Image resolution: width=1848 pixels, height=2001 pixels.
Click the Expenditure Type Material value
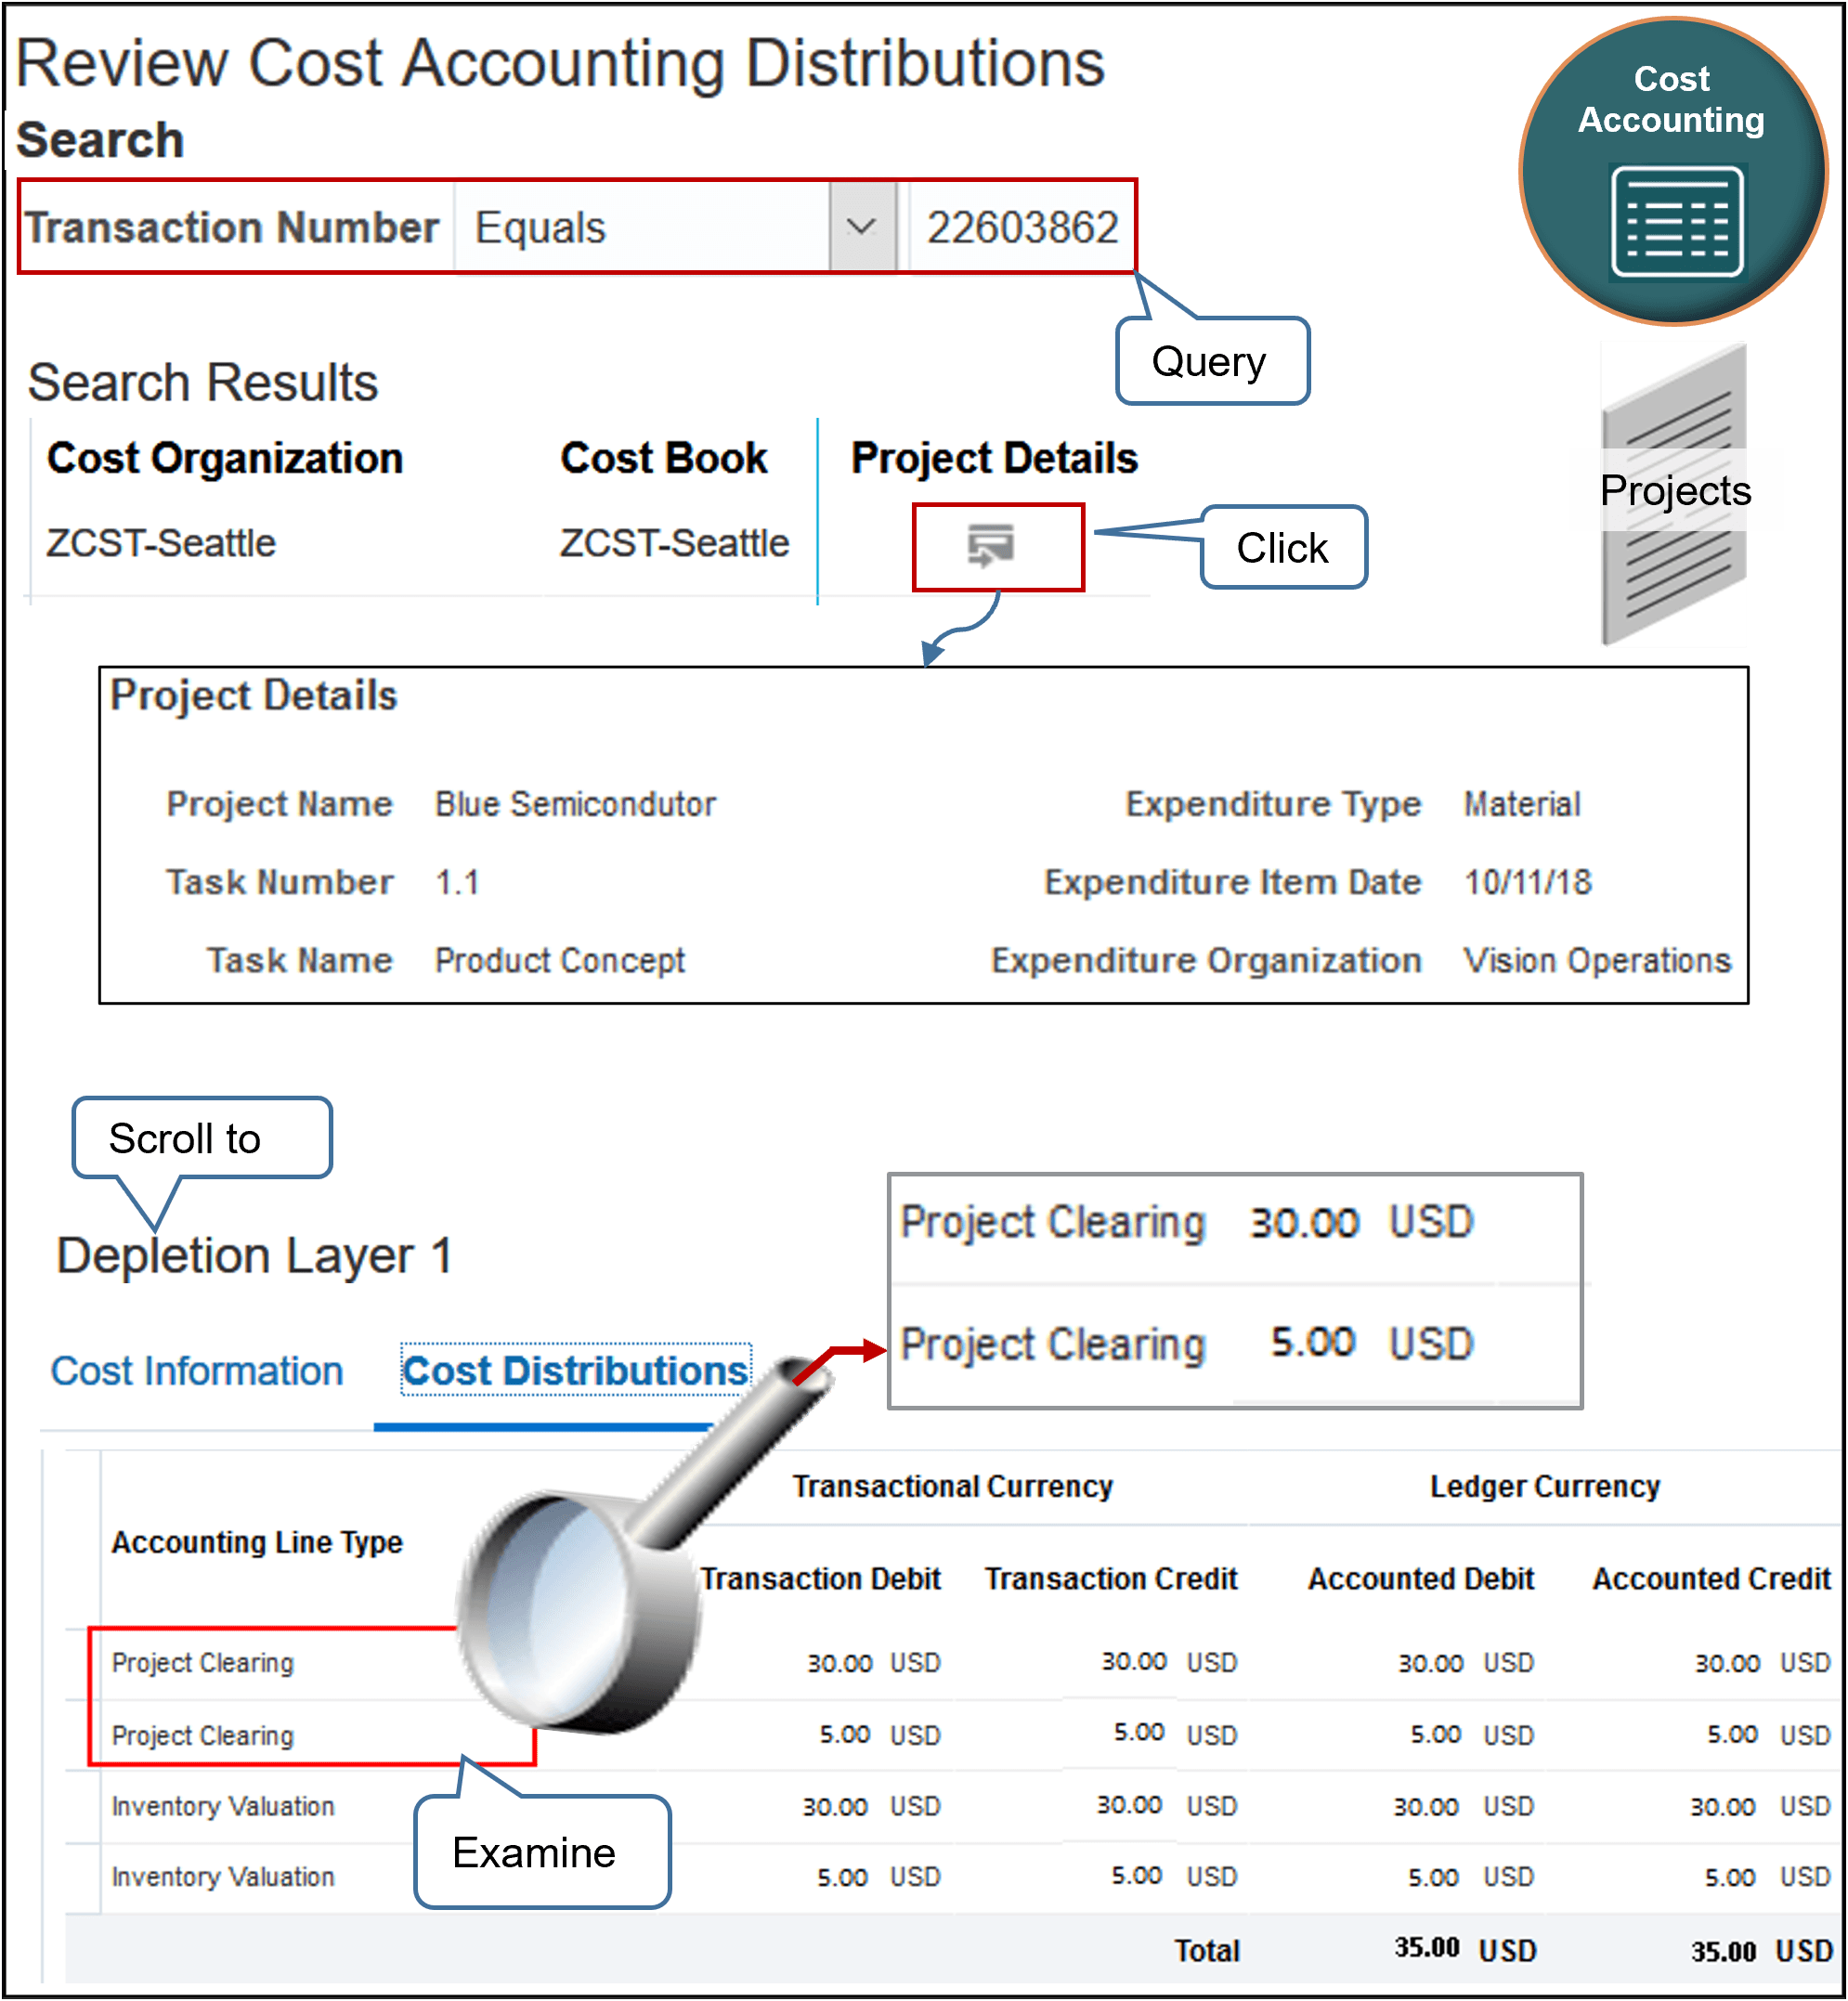click(1521, 803)
